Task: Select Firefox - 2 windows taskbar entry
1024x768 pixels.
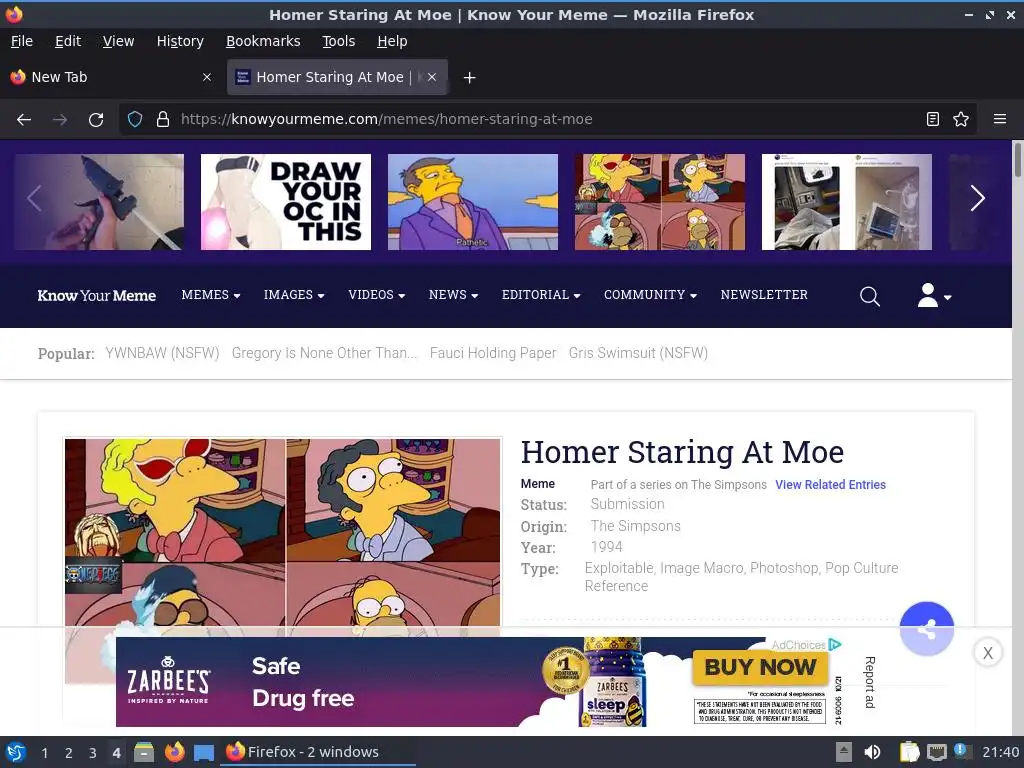Action: click(317, 752)
